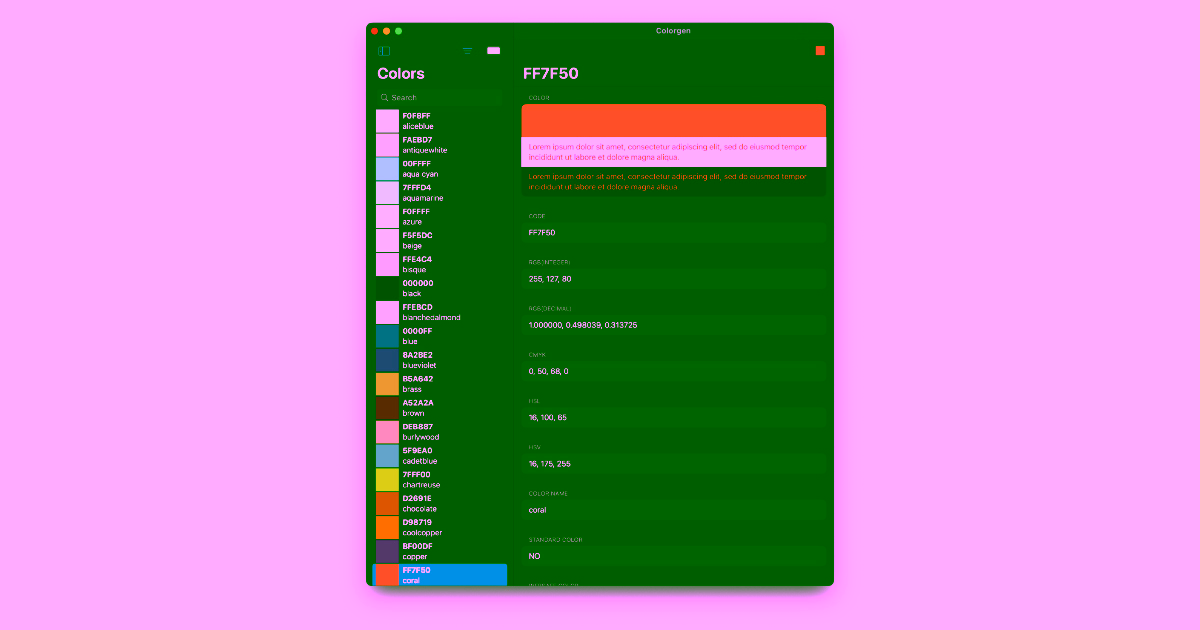Viewport: 1200px width, 630px height.
Task: Open the filter list icon in toolbar
Action: point(467,51)
